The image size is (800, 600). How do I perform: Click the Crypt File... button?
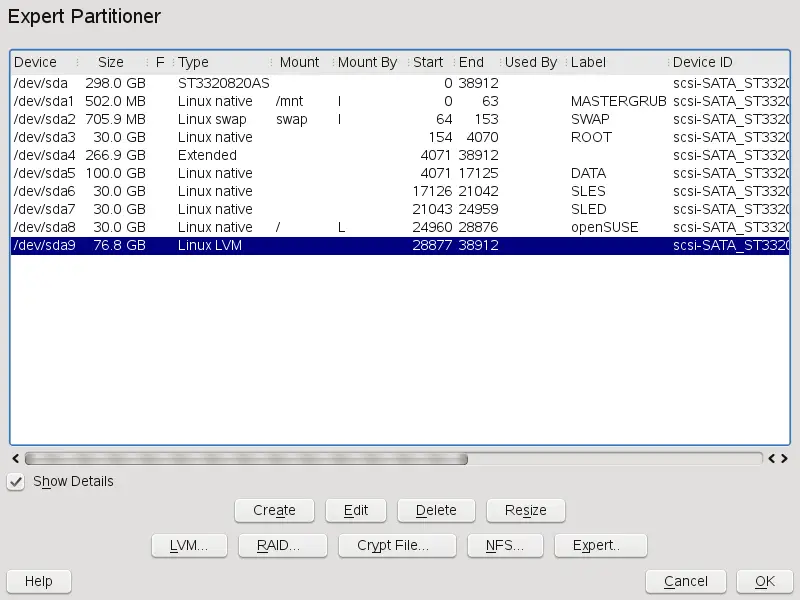tap(392, 546)
